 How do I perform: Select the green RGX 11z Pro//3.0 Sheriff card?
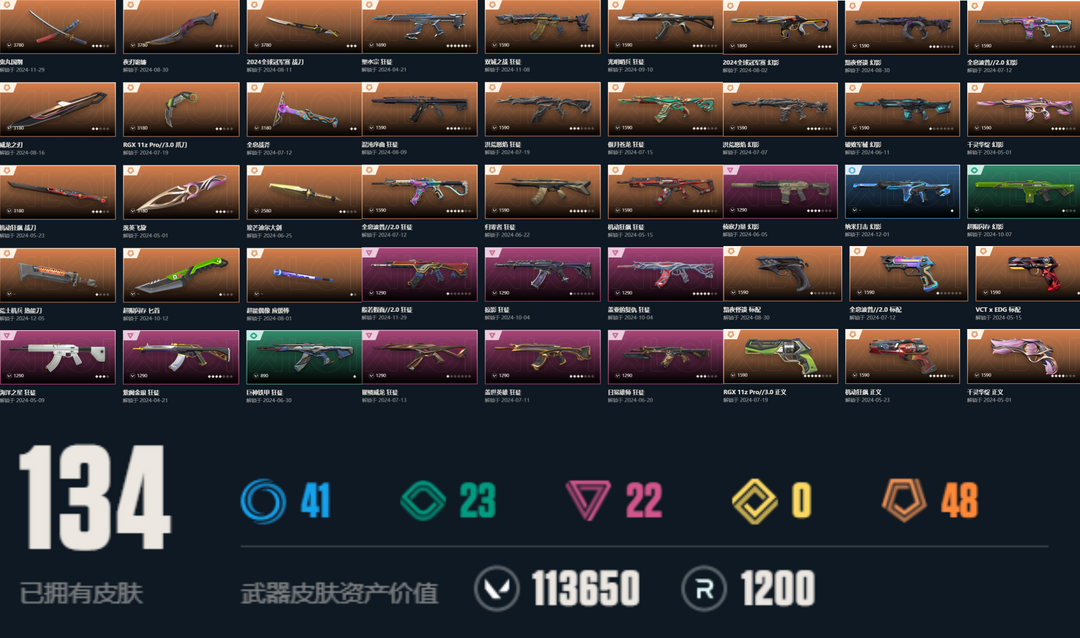[780, 357]
